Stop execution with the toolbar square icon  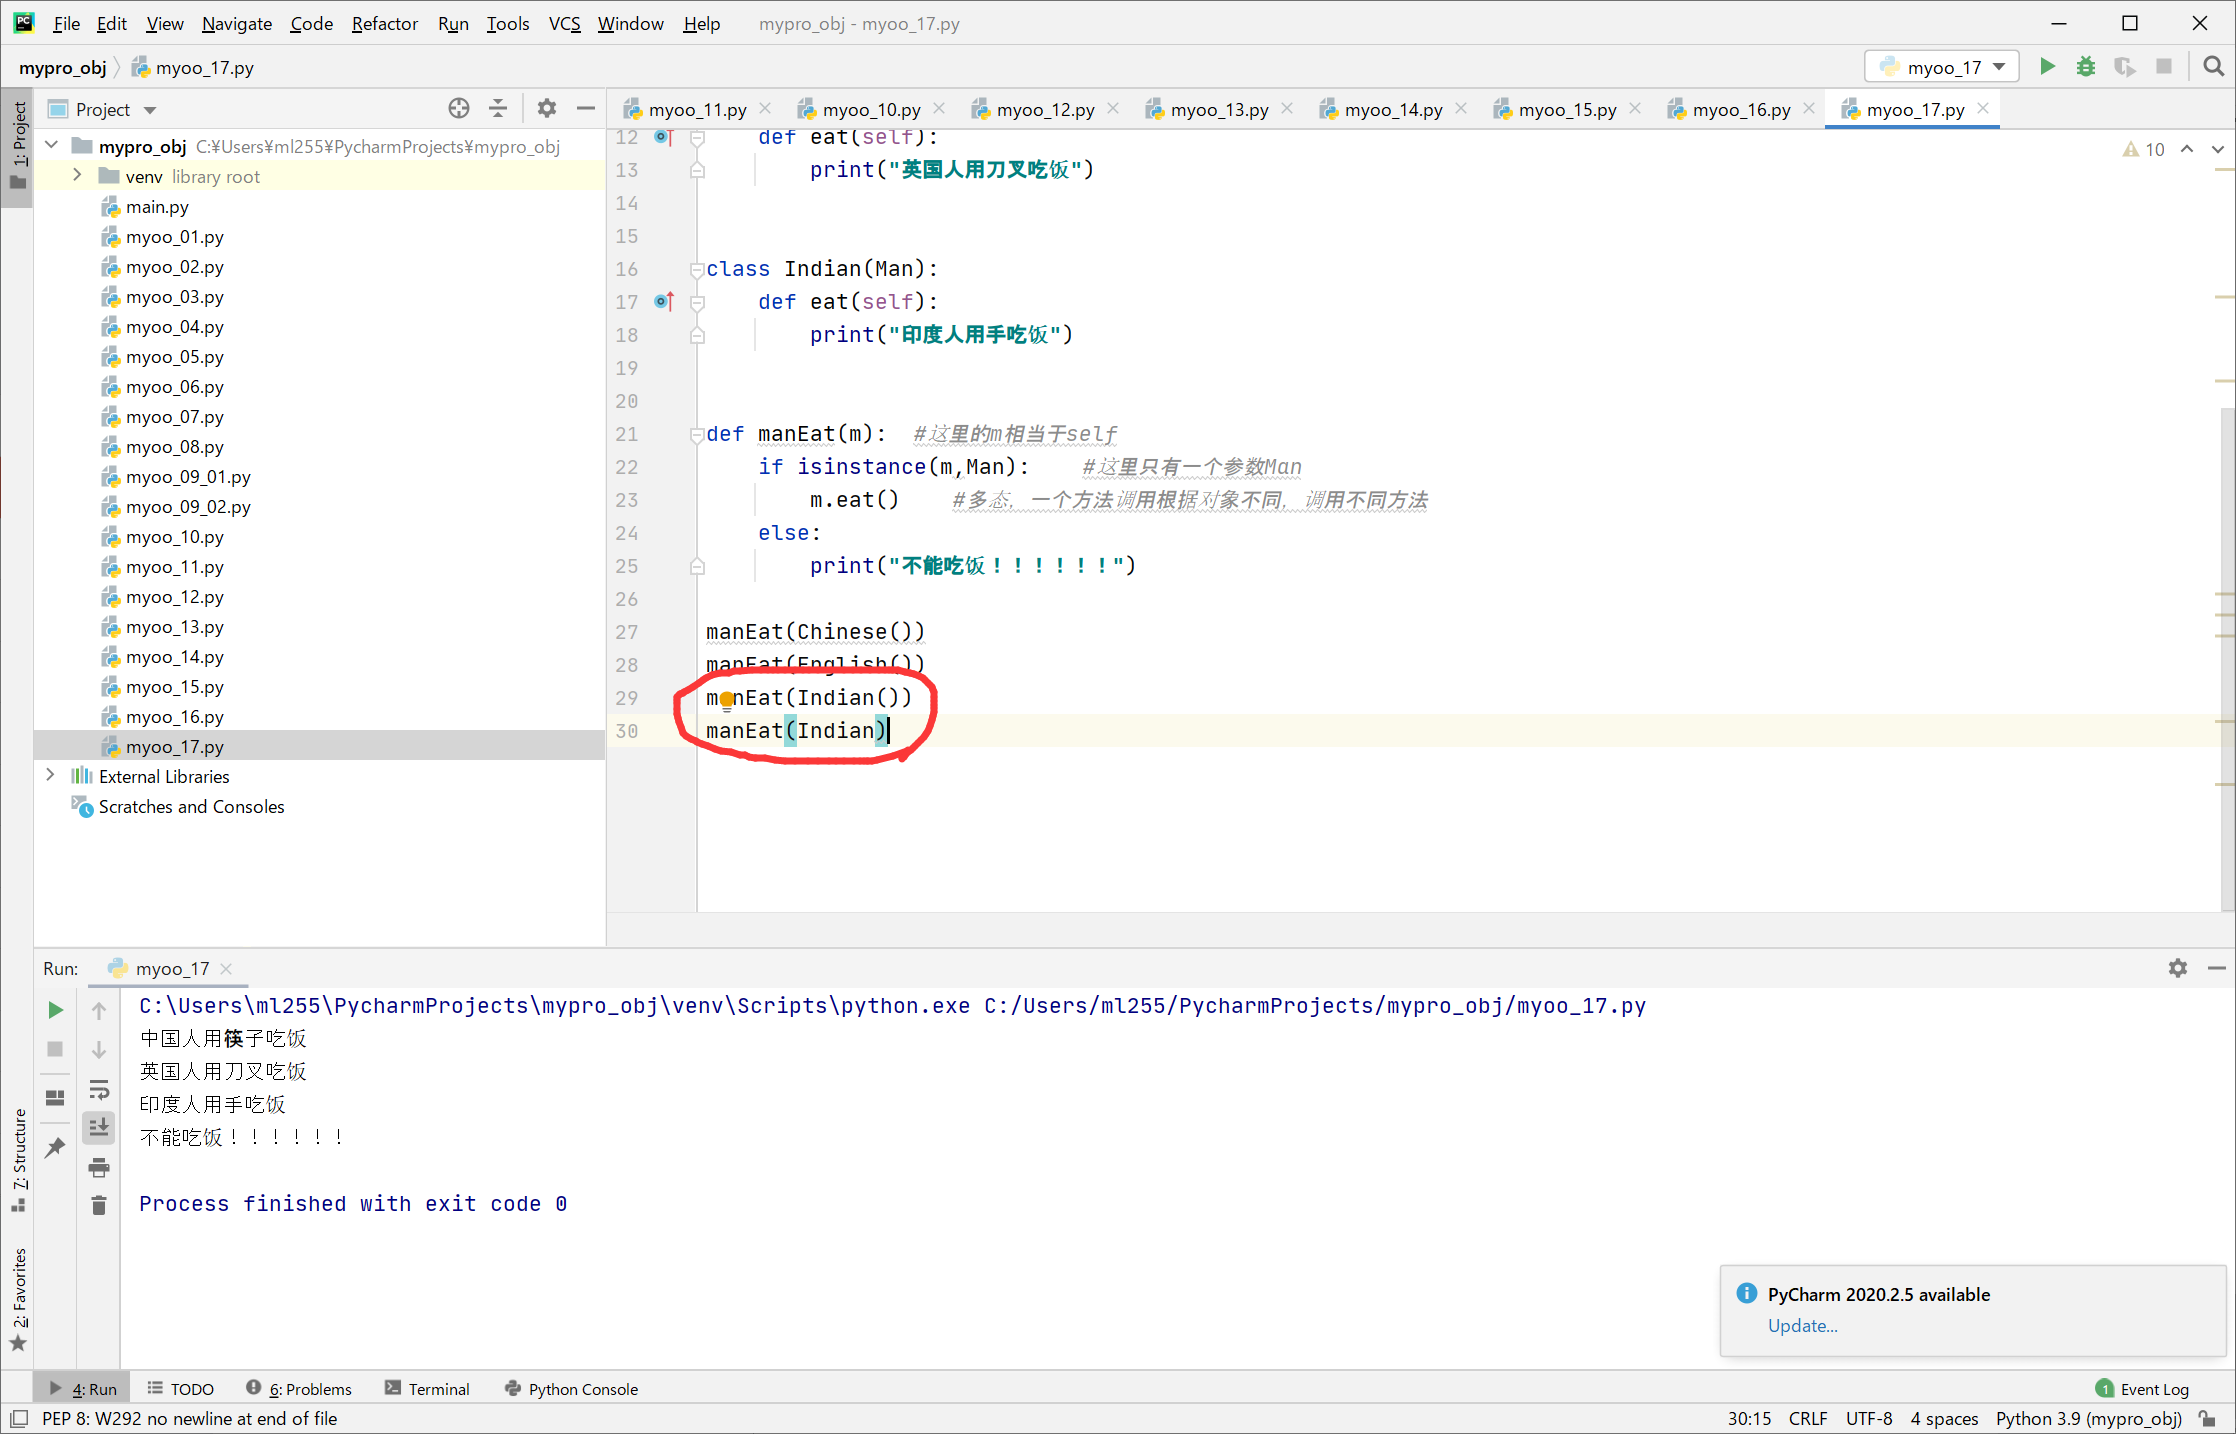click(x=2164, y=67)
